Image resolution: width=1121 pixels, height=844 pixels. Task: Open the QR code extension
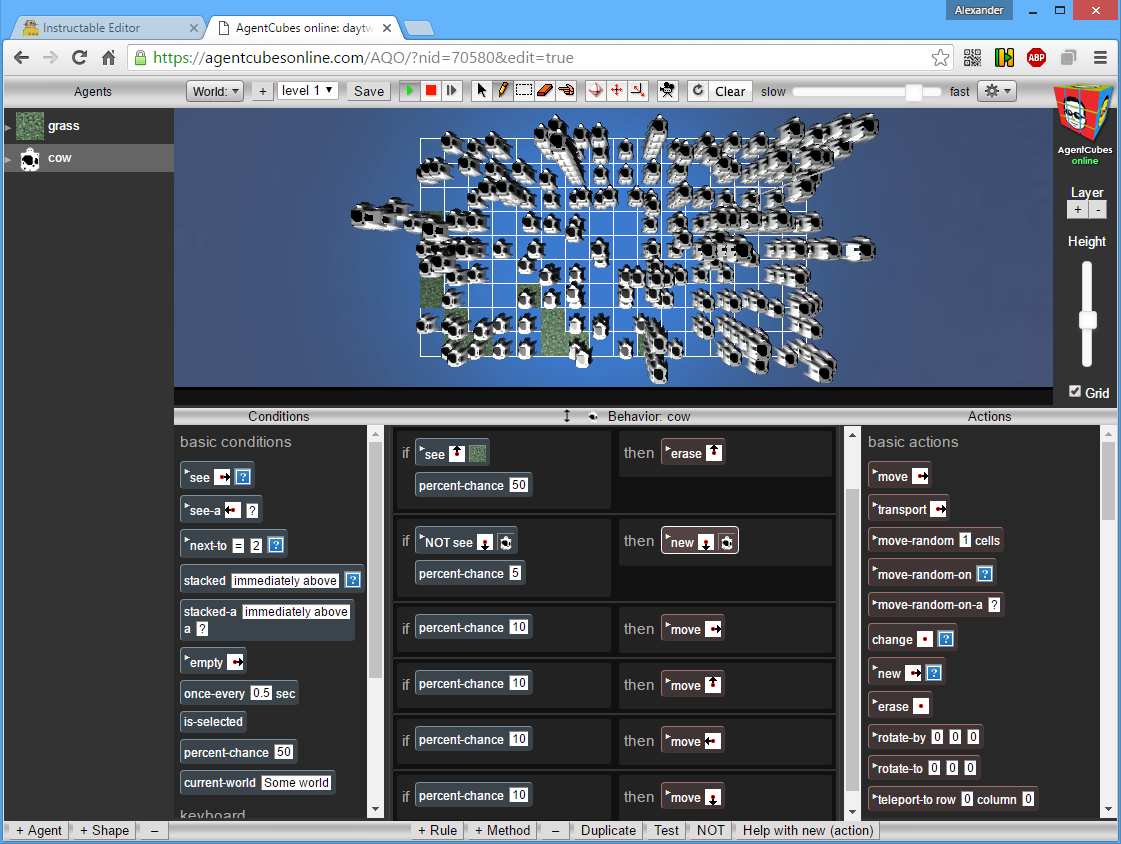972,58
